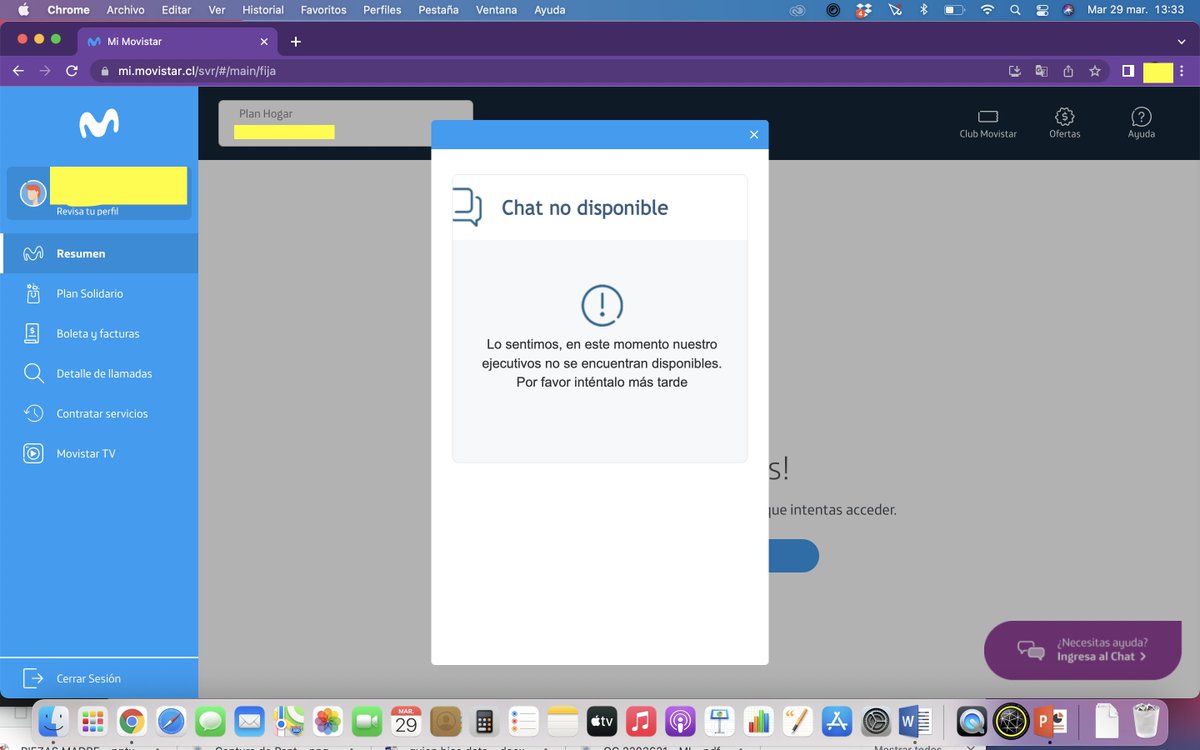The image size is (1200, 750).
Task: Bookmark this page with the star
Action: coord(1095,71)
